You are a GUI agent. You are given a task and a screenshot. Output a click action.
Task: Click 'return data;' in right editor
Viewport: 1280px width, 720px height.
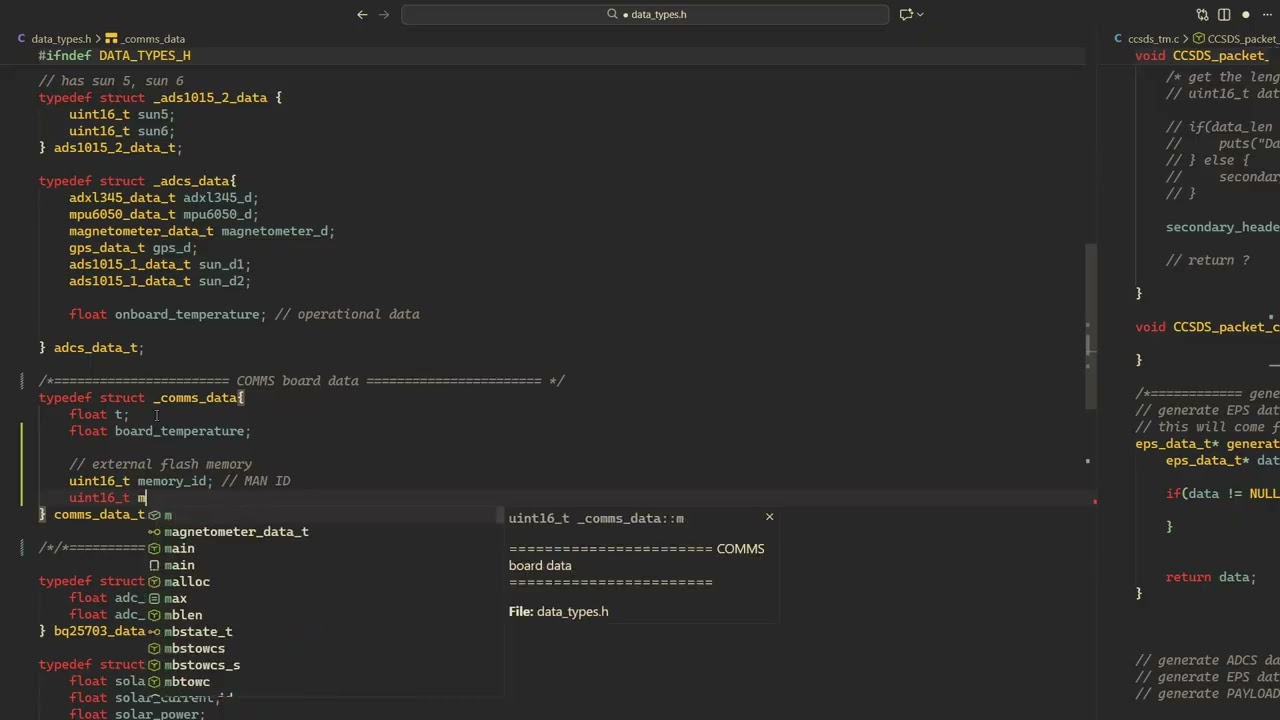pos(1211,577)
